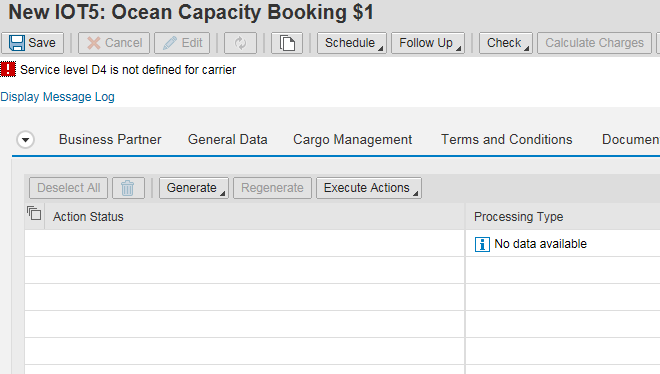
Task: Open the Execute Actions dropdown
Action: (369, 188)
